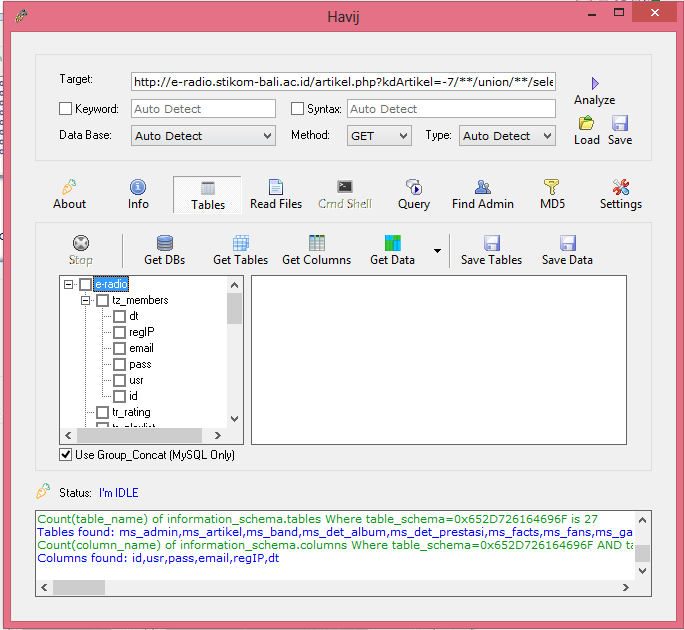This screenshot has width=684, height=630.
Task: Open the Read Files section
Action: (x=276, y=195)
